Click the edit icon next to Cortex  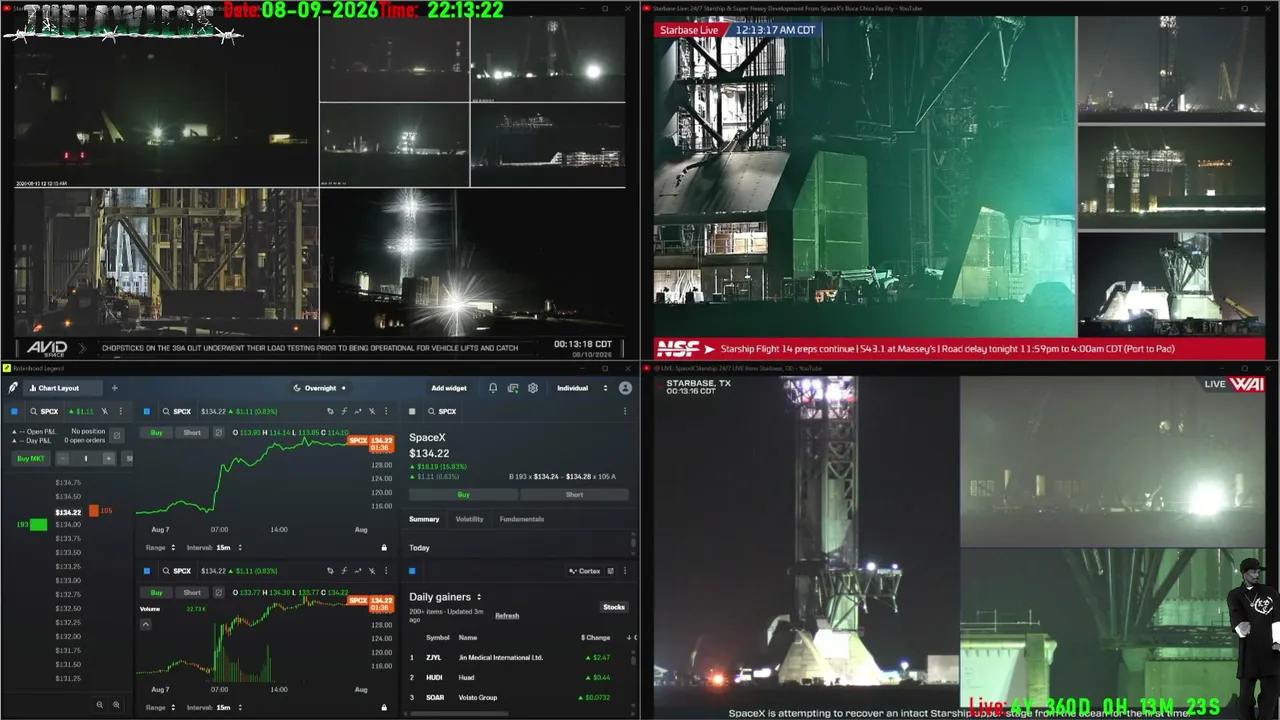pos(611,571)
